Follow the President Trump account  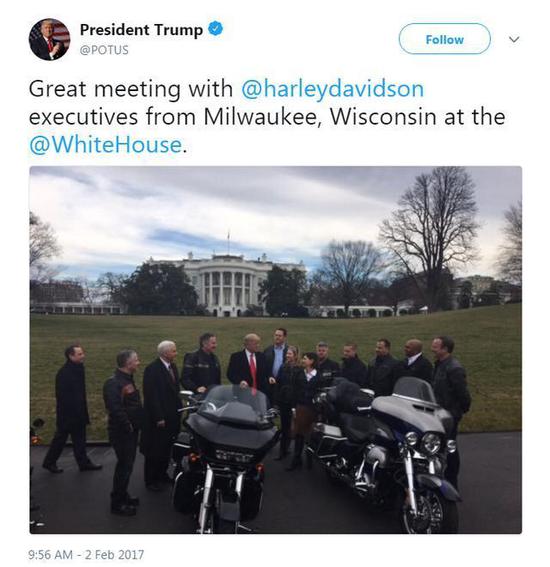(444, 39)
